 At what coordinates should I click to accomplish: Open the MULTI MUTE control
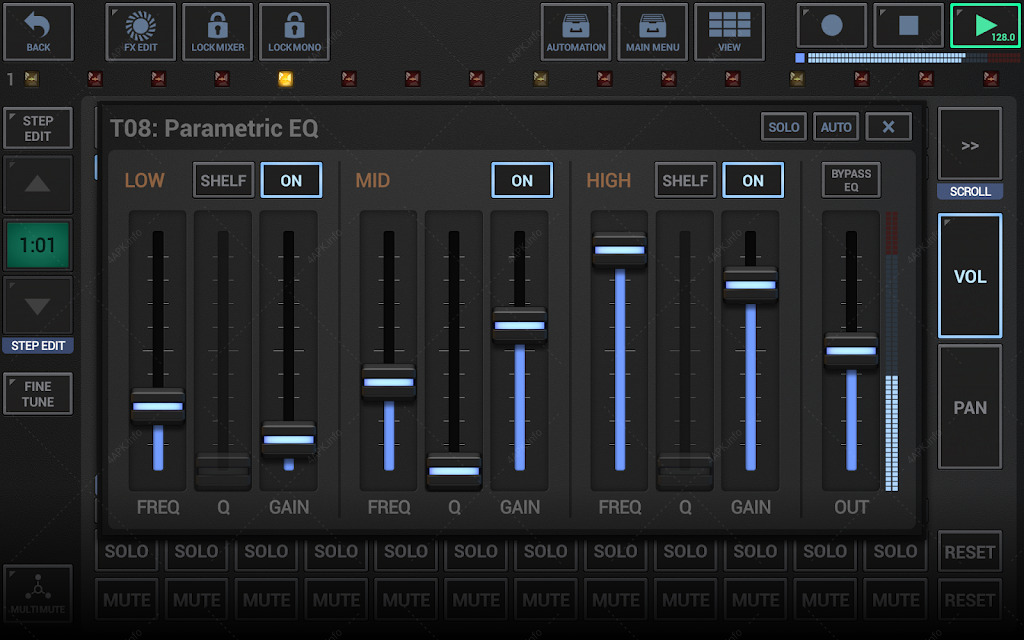coord(38,593)
